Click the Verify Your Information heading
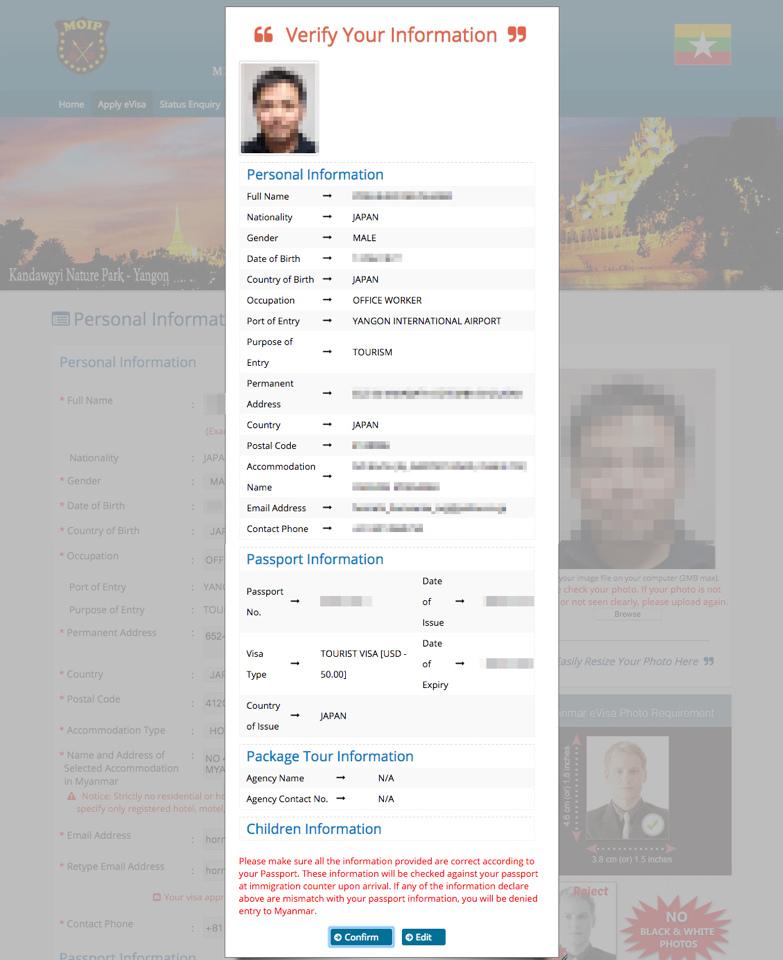The width and height of the screenshot is (783, 960). pyautogui.click(x=391, y=36)
